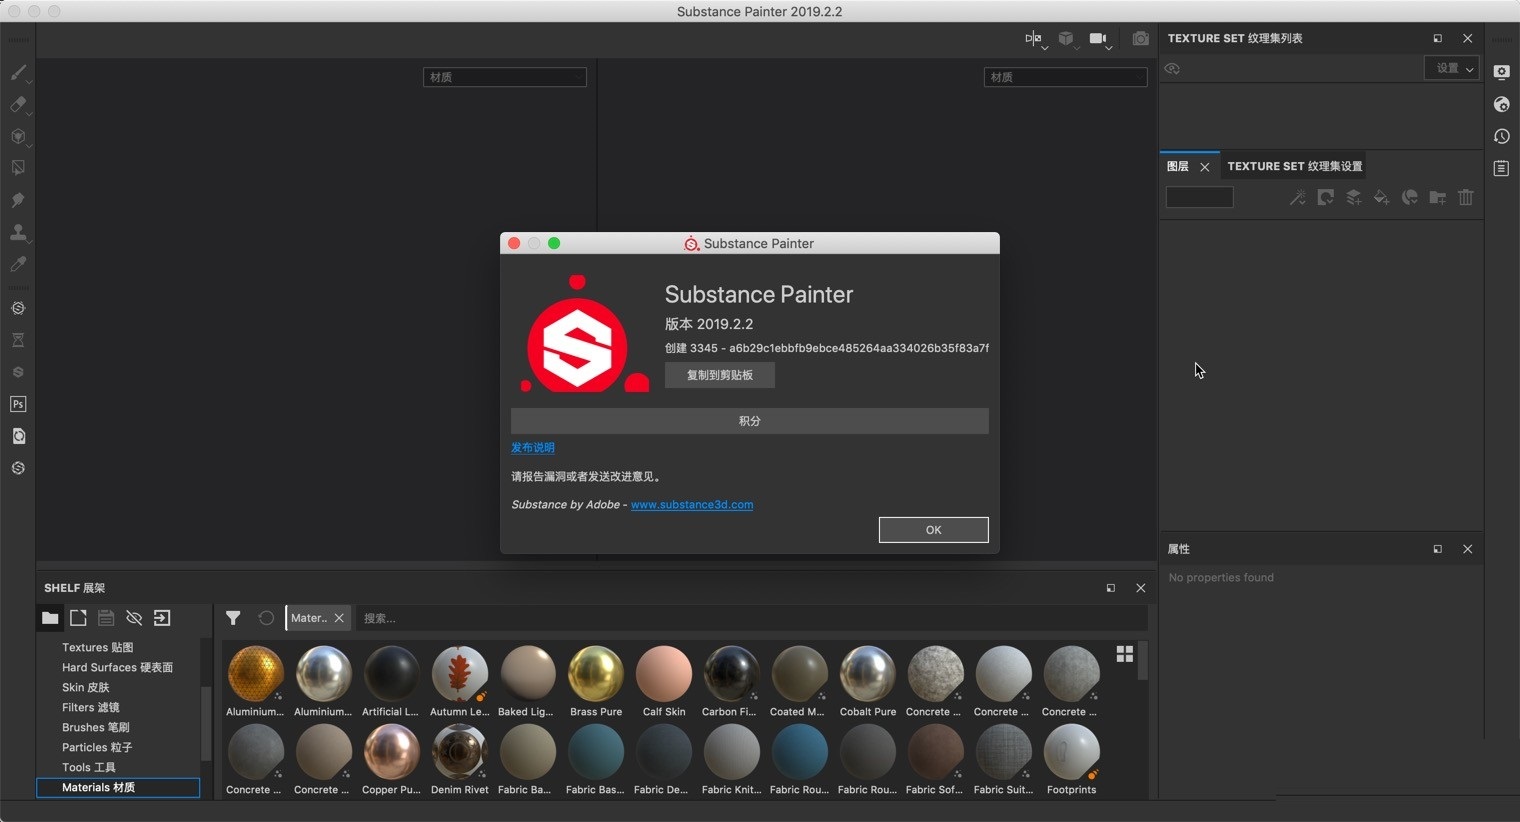Image resolution: width=1520 pixels, height=822 pixels.
Task: Create new shelf tab icon
Action: tap(78, 618)
